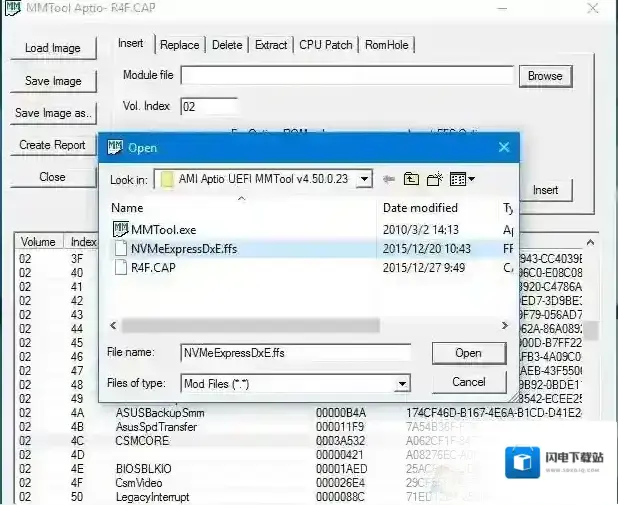
Task: Open the View menu icon
Action: tap(461, 179)
